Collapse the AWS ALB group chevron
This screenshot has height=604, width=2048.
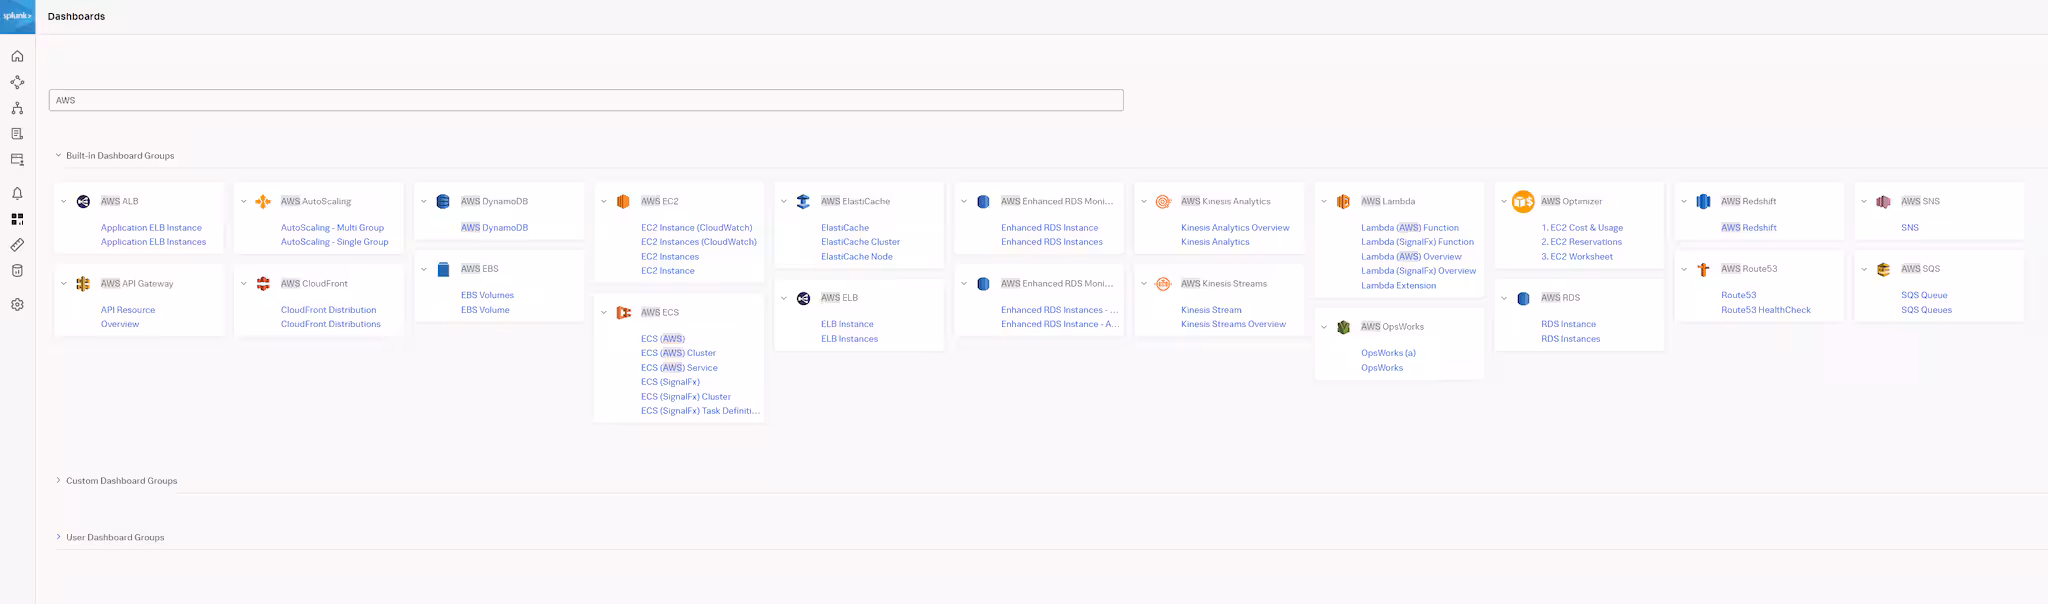[64, 202]
